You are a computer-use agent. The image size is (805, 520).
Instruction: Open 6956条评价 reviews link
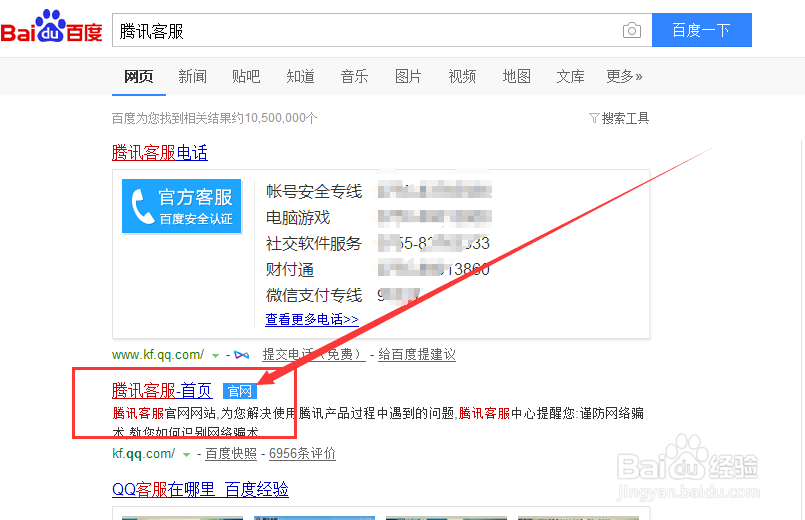pos(302,454)
